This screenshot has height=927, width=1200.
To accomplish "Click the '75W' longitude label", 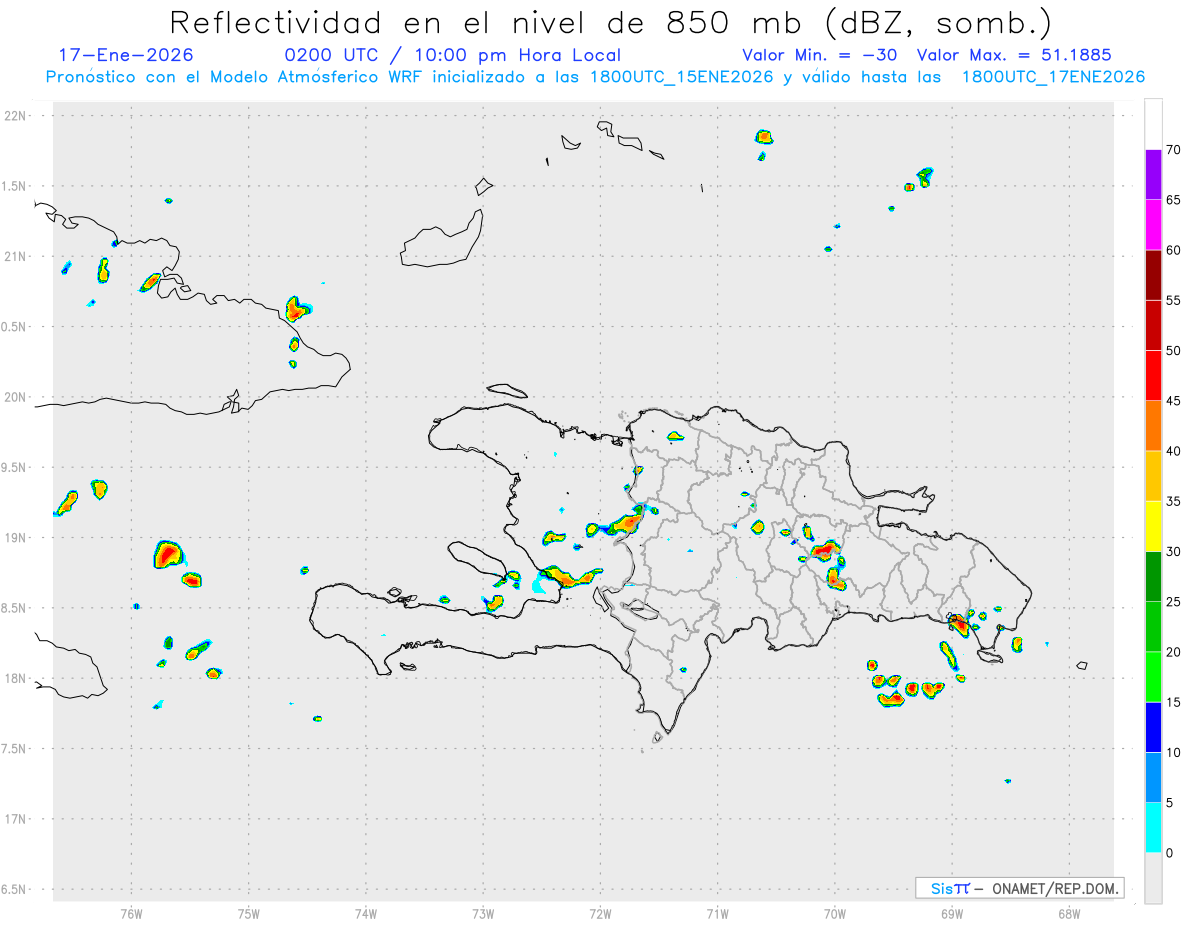I will pyautogui.click(x=249, y=913).
